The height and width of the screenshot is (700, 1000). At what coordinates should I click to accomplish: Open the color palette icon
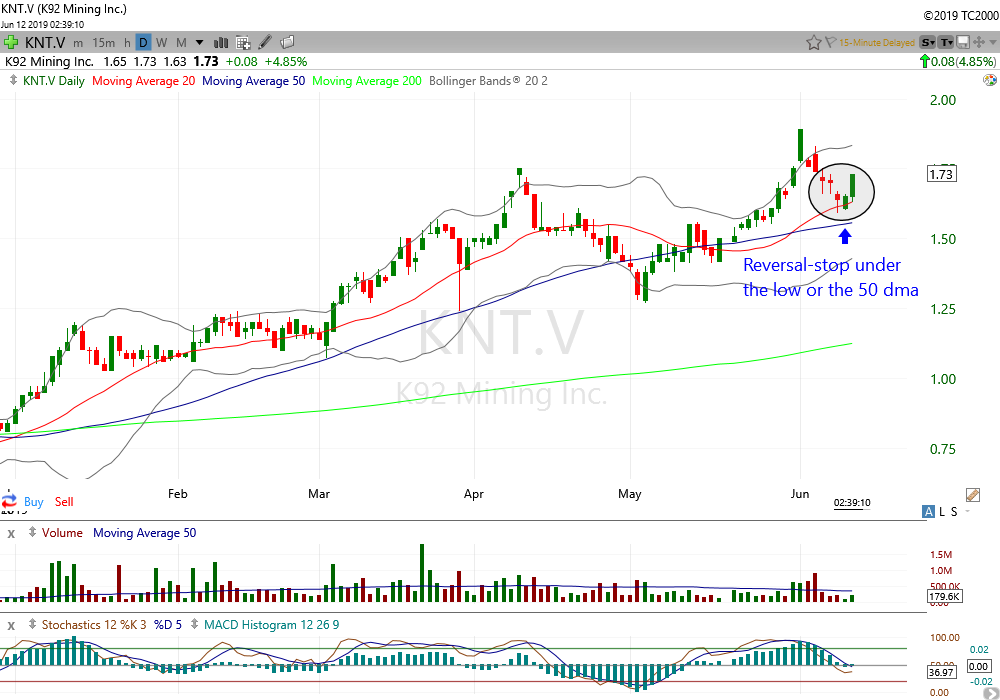pyautogui.click(x=990, y=80)
